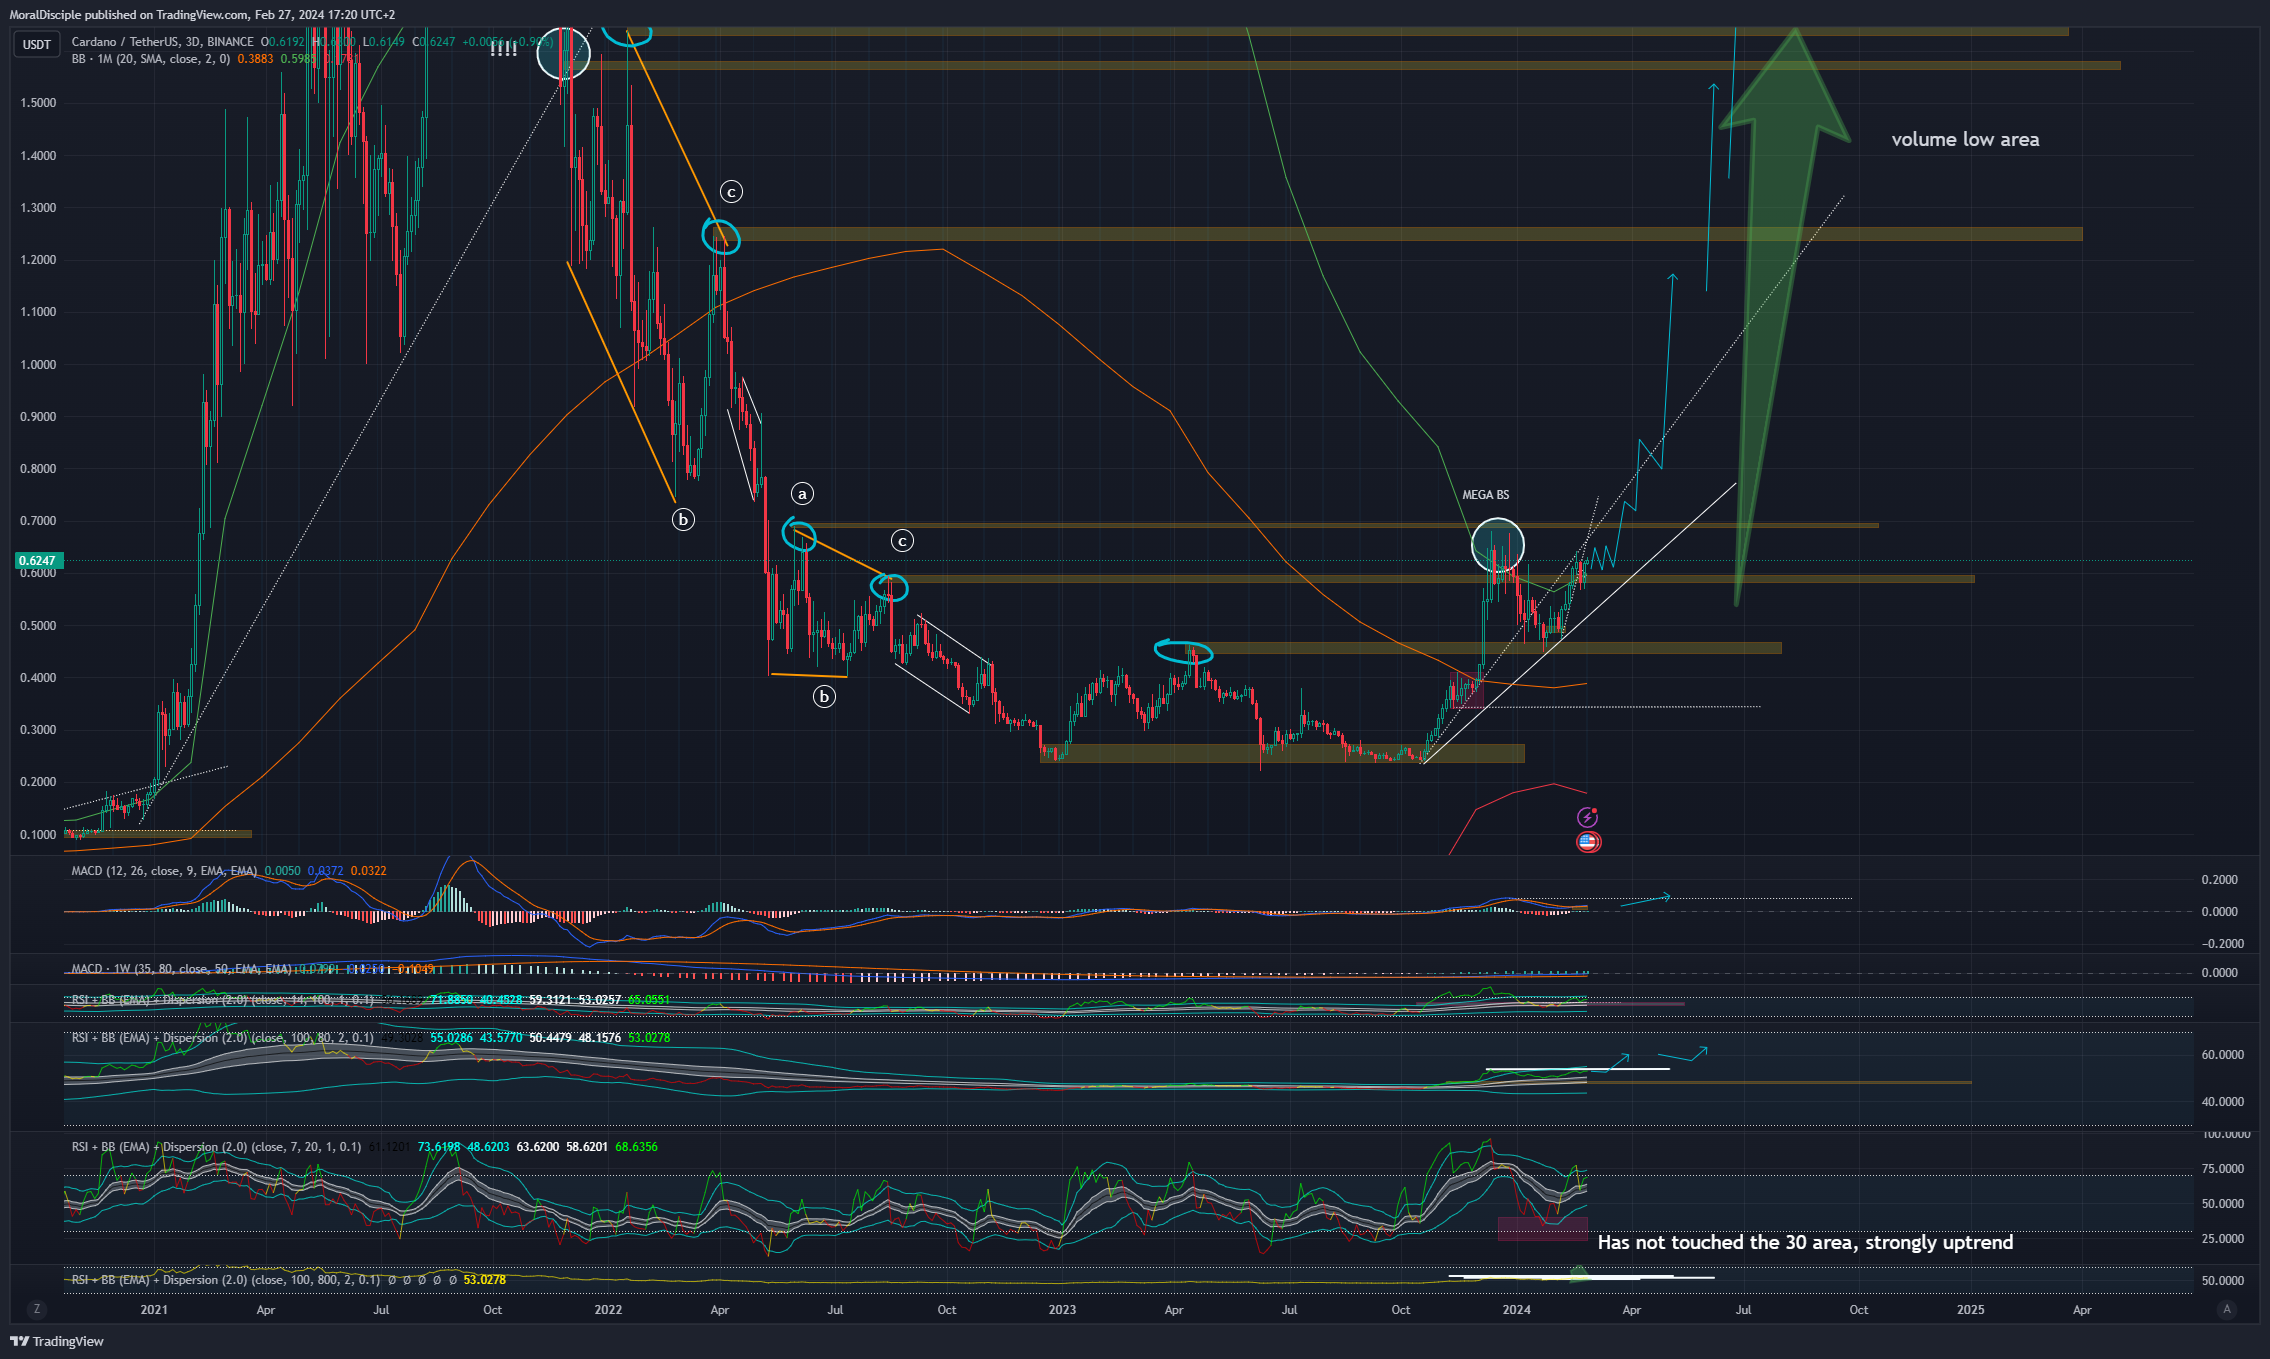Click the purple lightning event icon
2270x1359 pixels.
click(x=1587, y=817)
